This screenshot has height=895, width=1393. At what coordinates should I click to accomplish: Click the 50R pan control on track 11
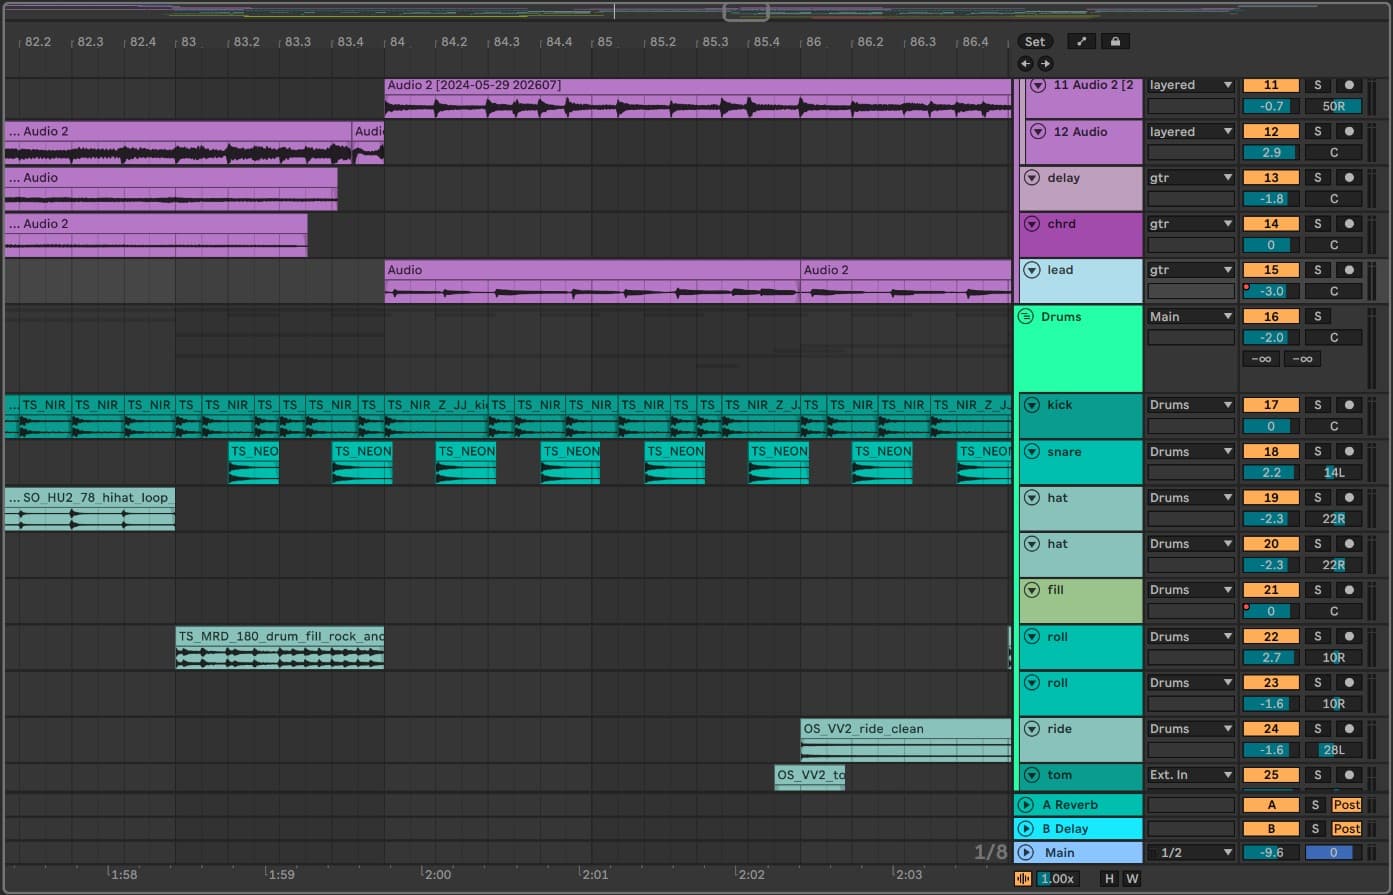(x=1333, y=106)
